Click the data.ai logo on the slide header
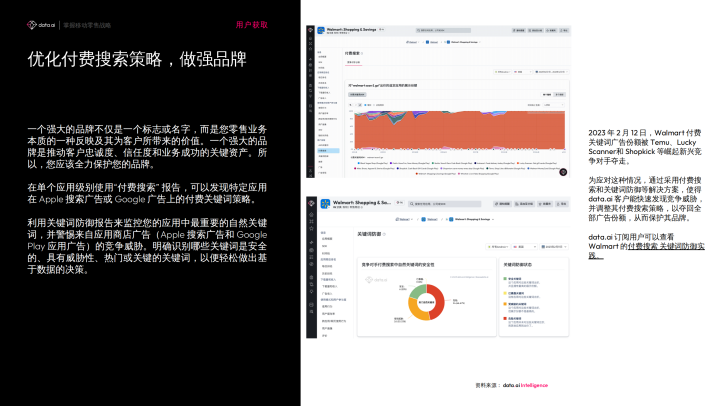This screenshot has width=710, height=406. pos(41,25)
